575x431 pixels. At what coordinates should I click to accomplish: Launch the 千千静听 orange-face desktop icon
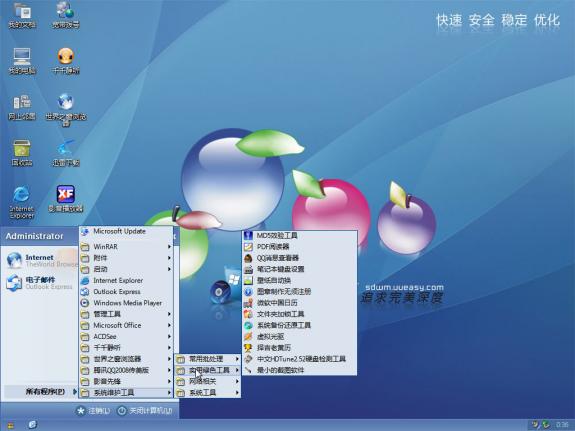tap(66, 61)
